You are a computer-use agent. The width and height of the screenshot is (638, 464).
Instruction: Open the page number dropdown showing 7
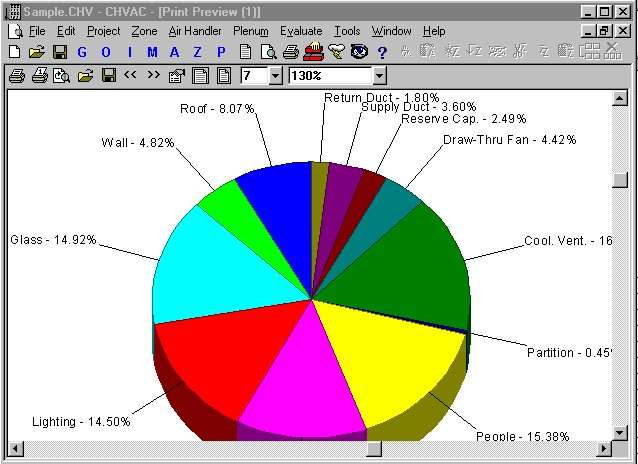(x=276, y=75)
